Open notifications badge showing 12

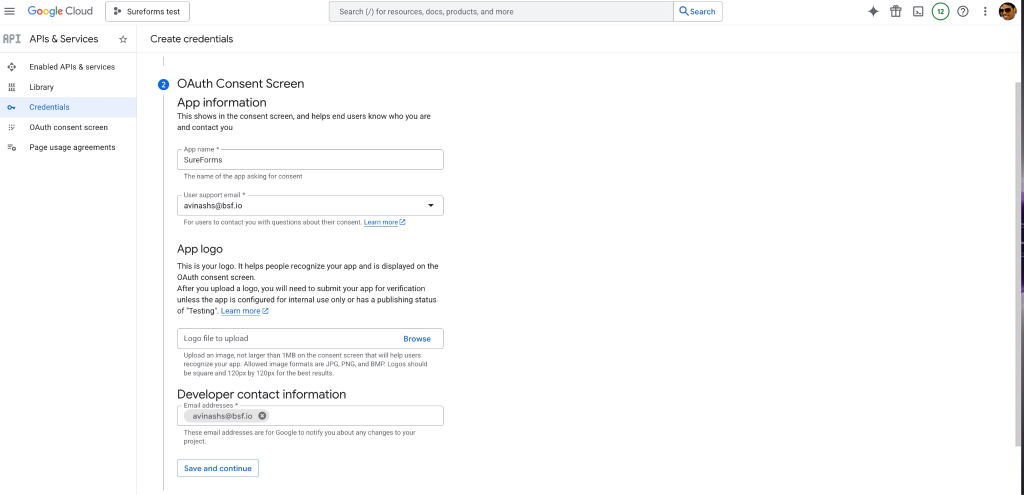pyautogui.click(x=940, y=11)
